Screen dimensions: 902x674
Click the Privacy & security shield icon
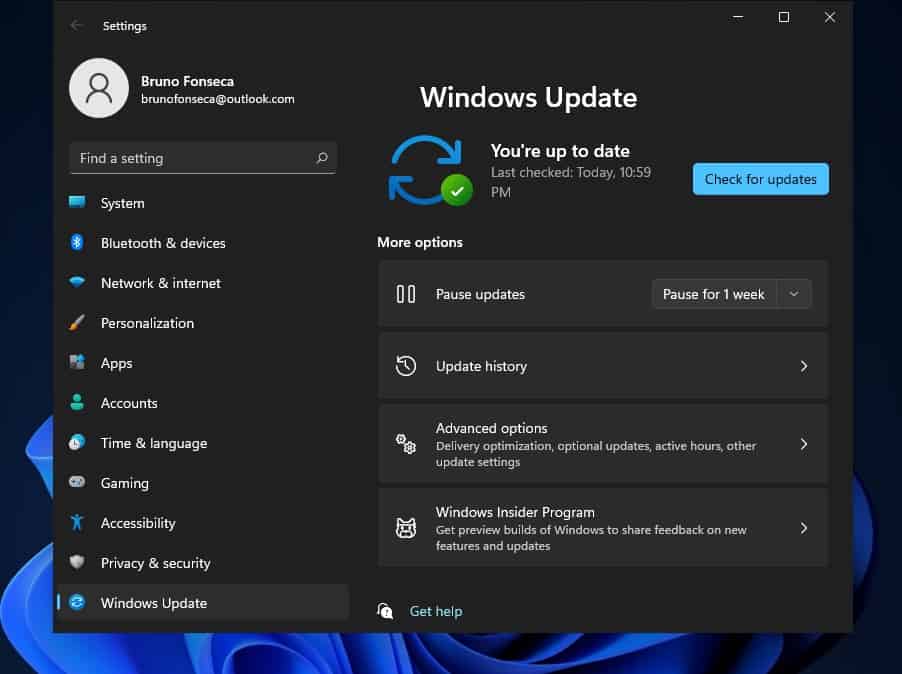(x=77, y=561)
